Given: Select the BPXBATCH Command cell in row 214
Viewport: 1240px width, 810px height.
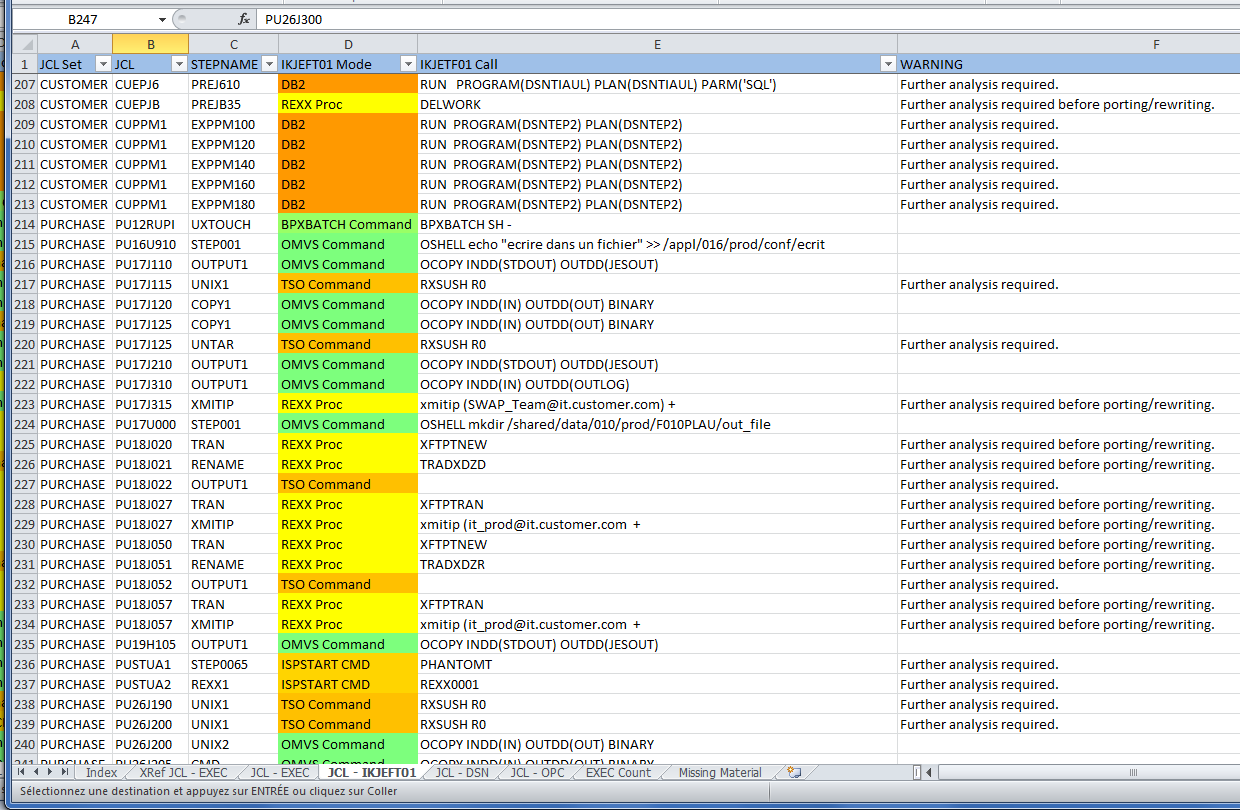Looking at the screenshot, I should point(347,224).
